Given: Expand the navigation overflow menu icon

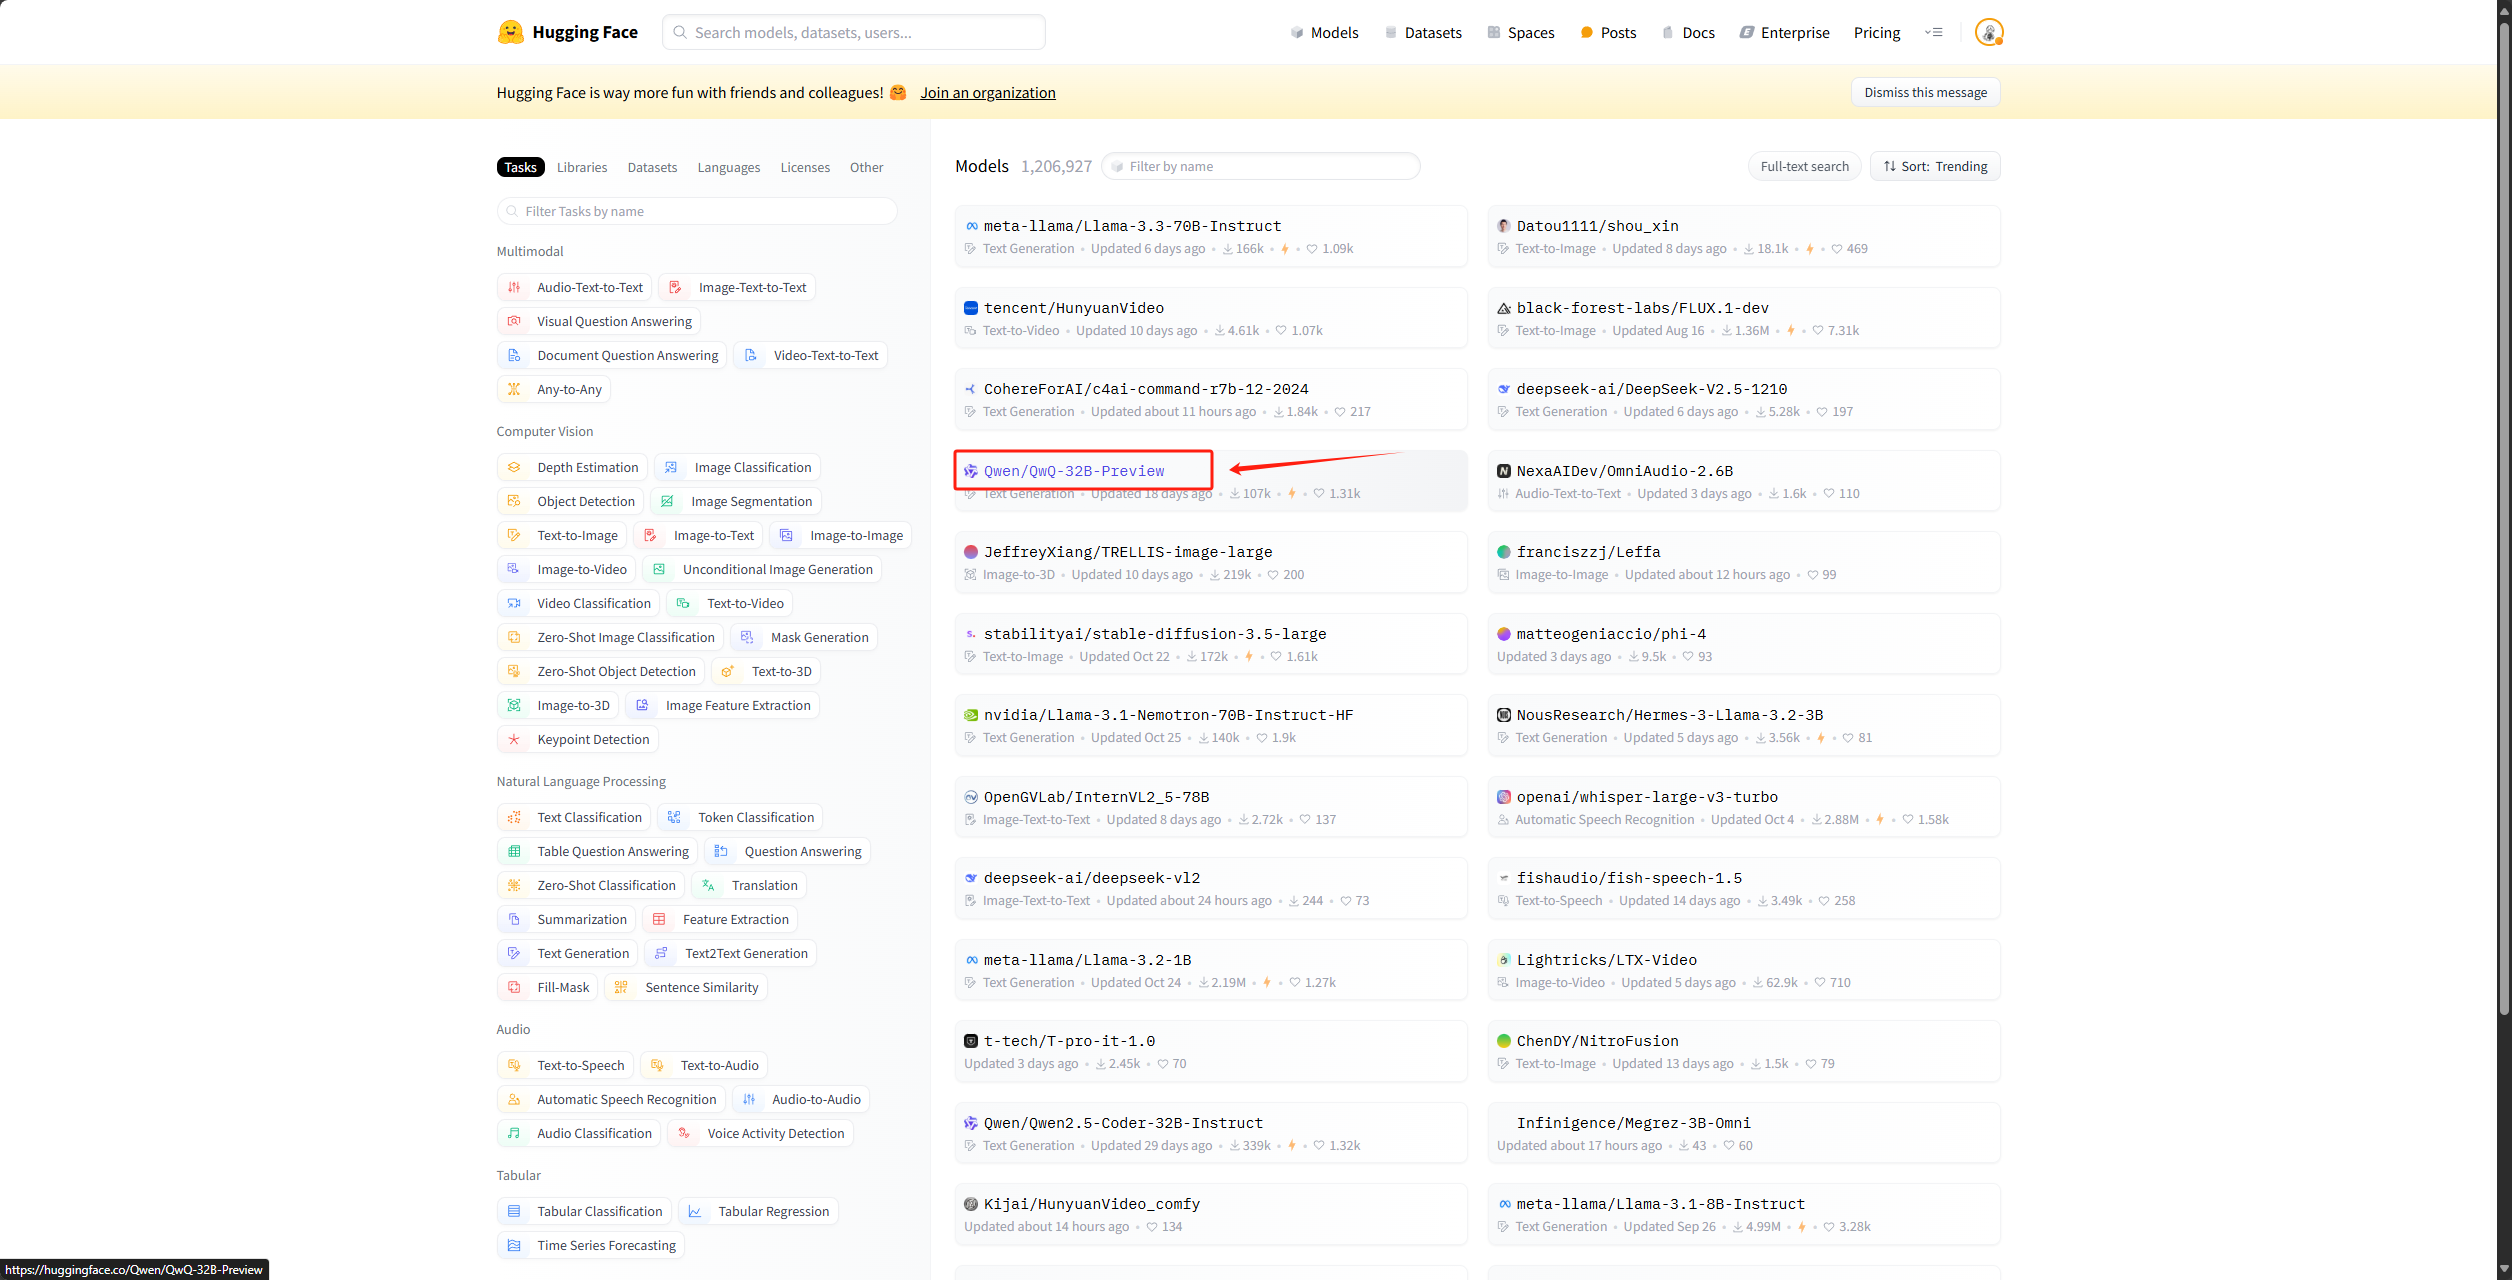Looking at the screenshot, I should click(x=1934, y=32).
